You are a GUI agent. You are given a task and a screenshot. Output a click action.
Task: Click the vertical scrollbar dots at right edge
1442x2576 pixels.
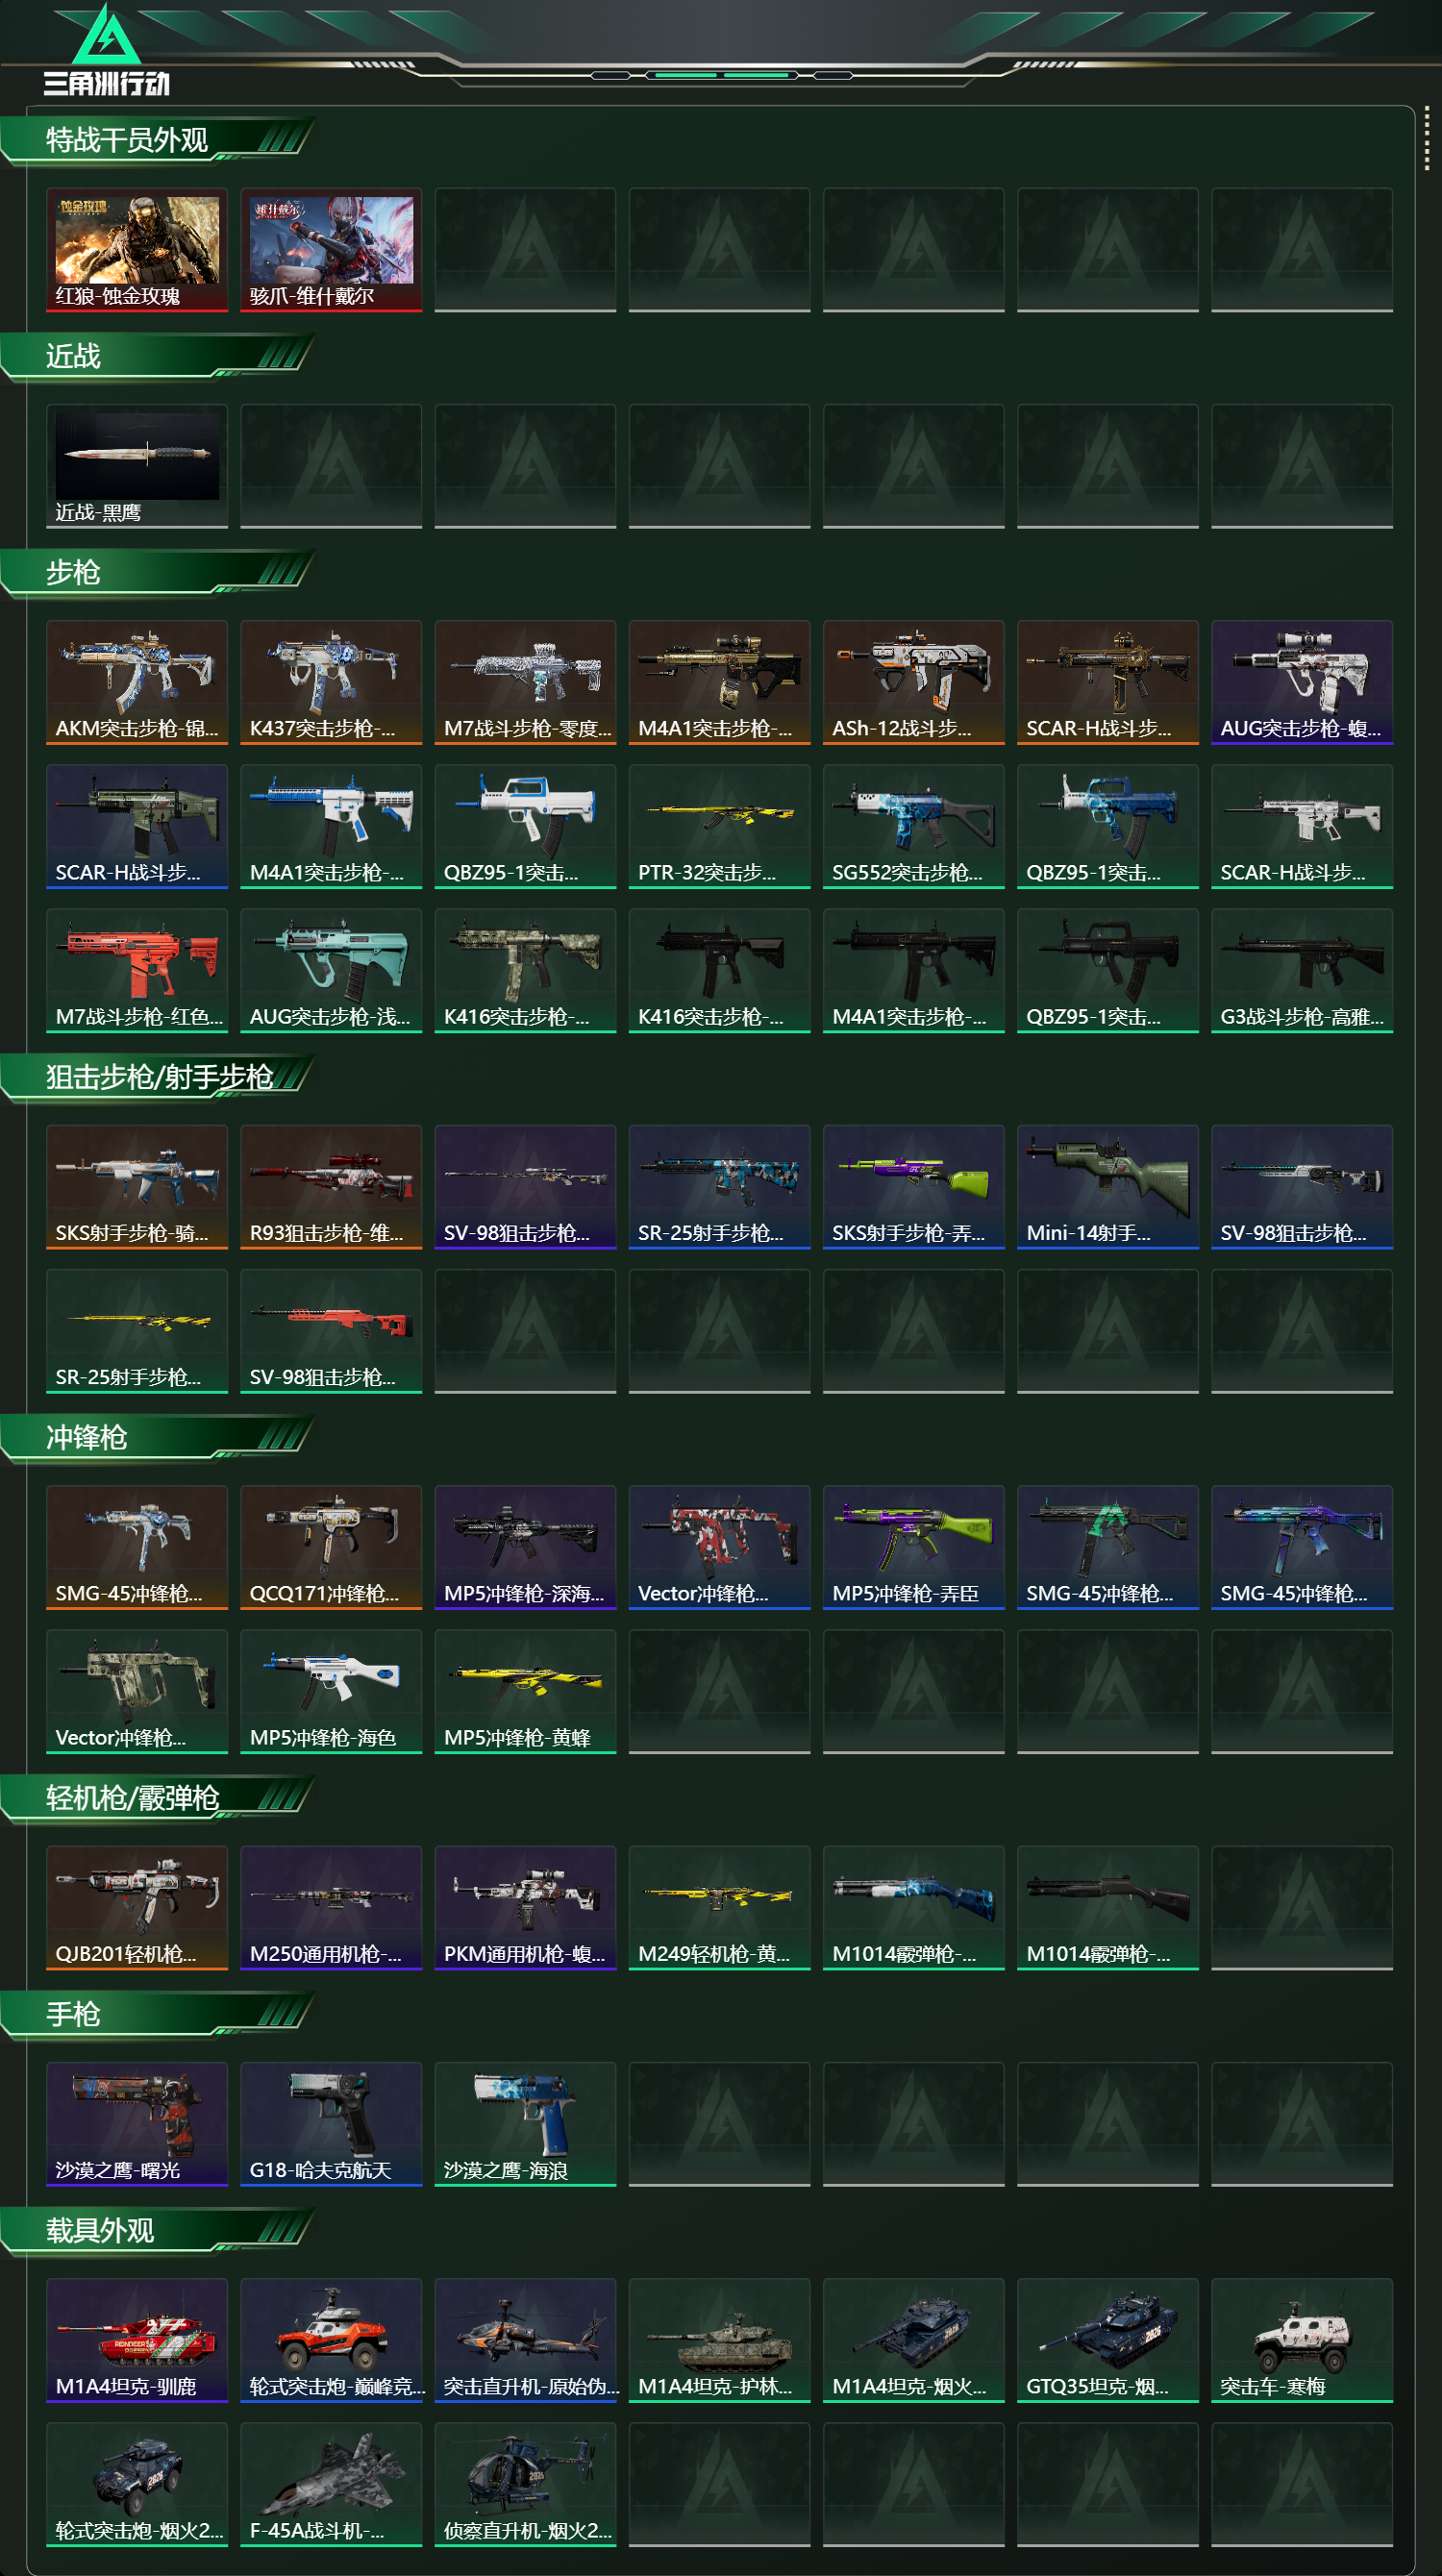click(1427, 140)
